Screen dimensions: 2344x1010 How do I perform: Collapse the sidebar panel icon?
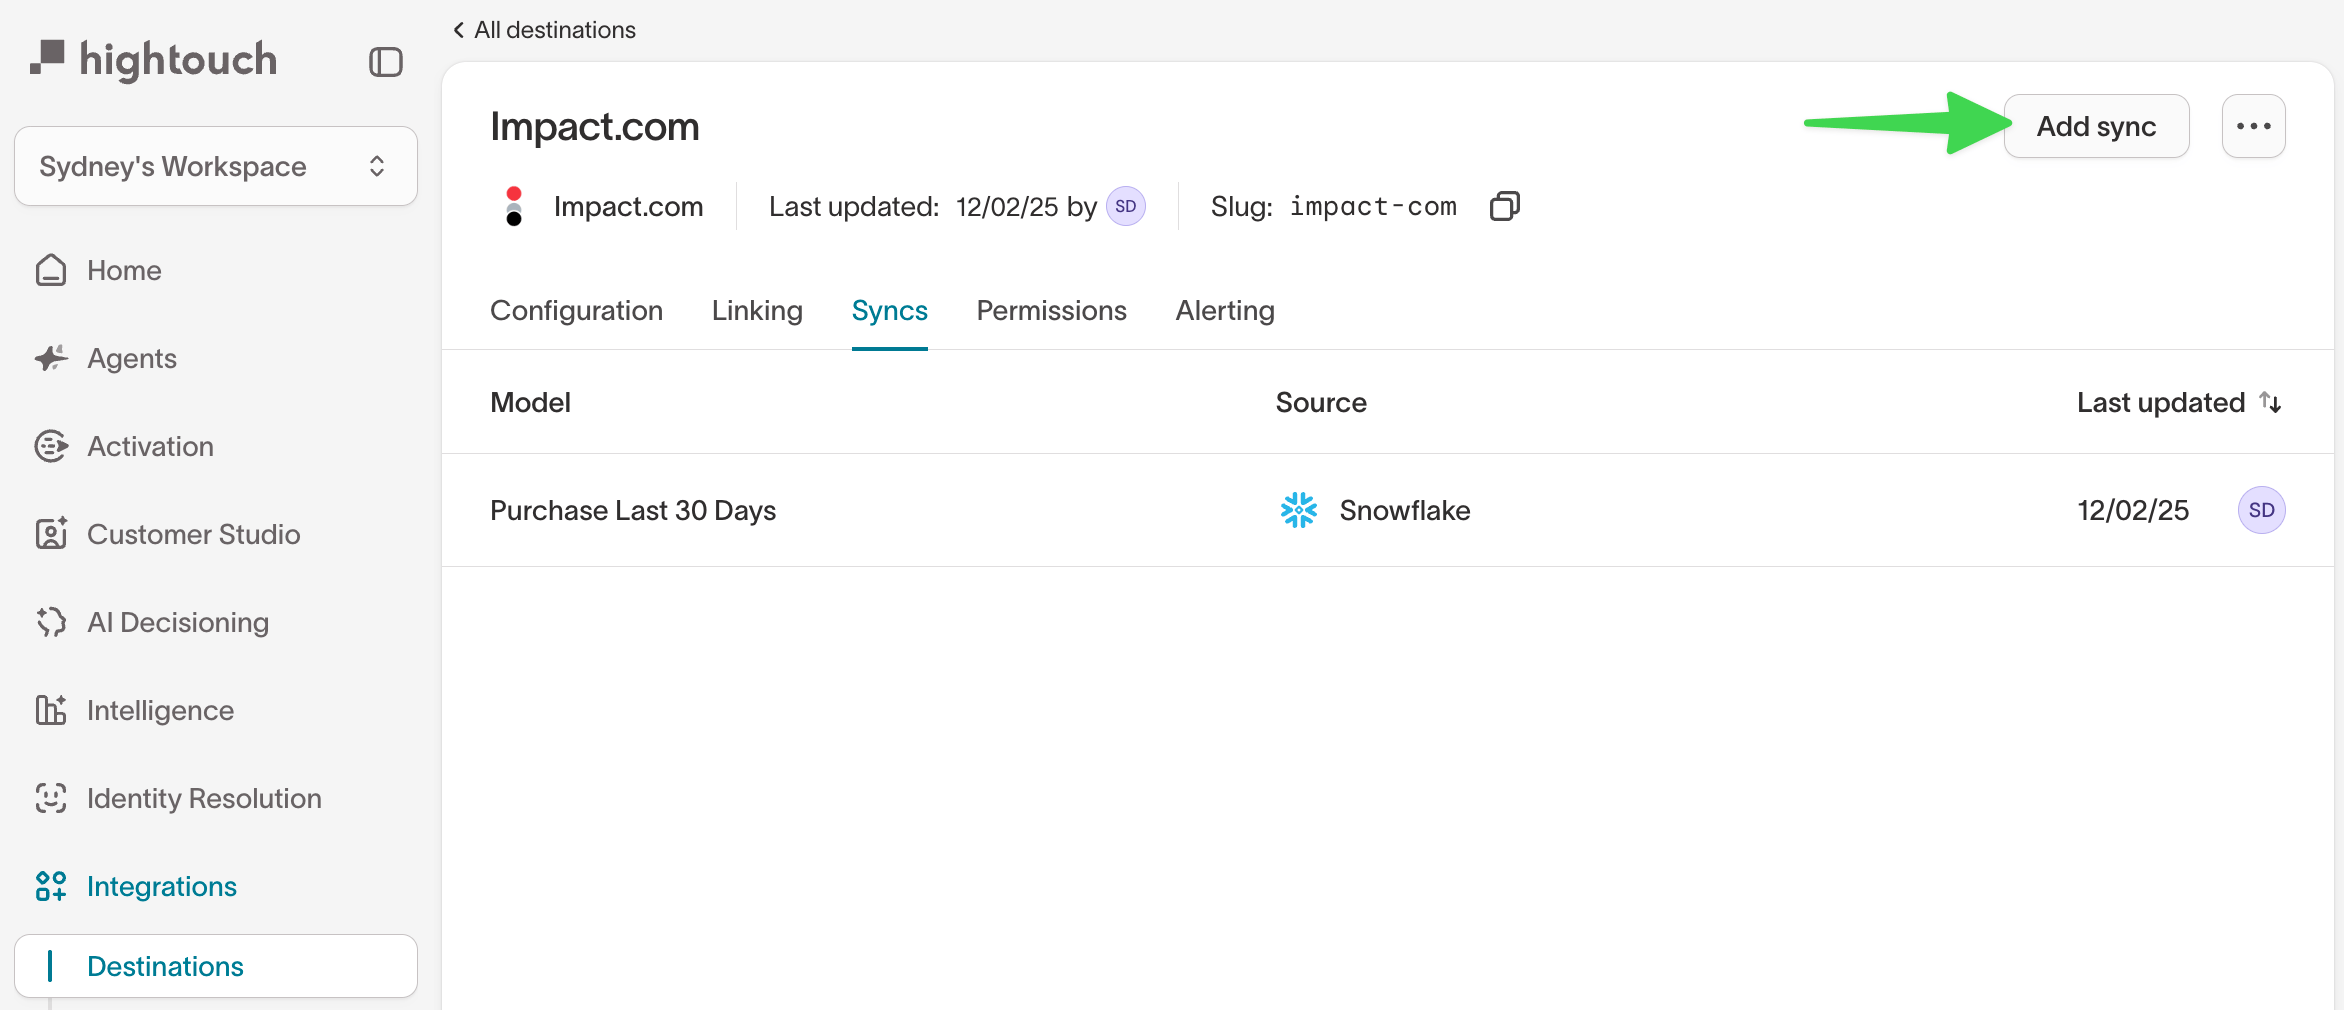(x=386, y=62)
